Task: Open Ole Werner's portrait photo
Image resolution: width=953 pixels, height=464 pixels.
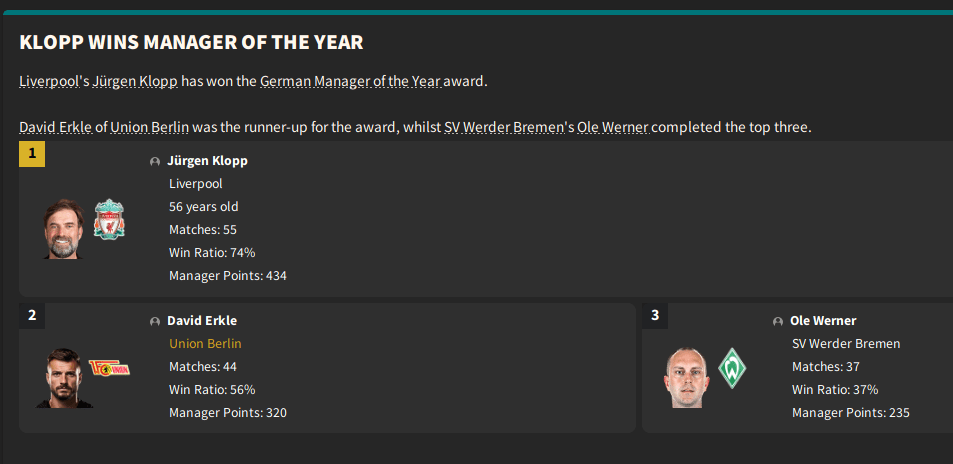Action: (x=687, y=377)
